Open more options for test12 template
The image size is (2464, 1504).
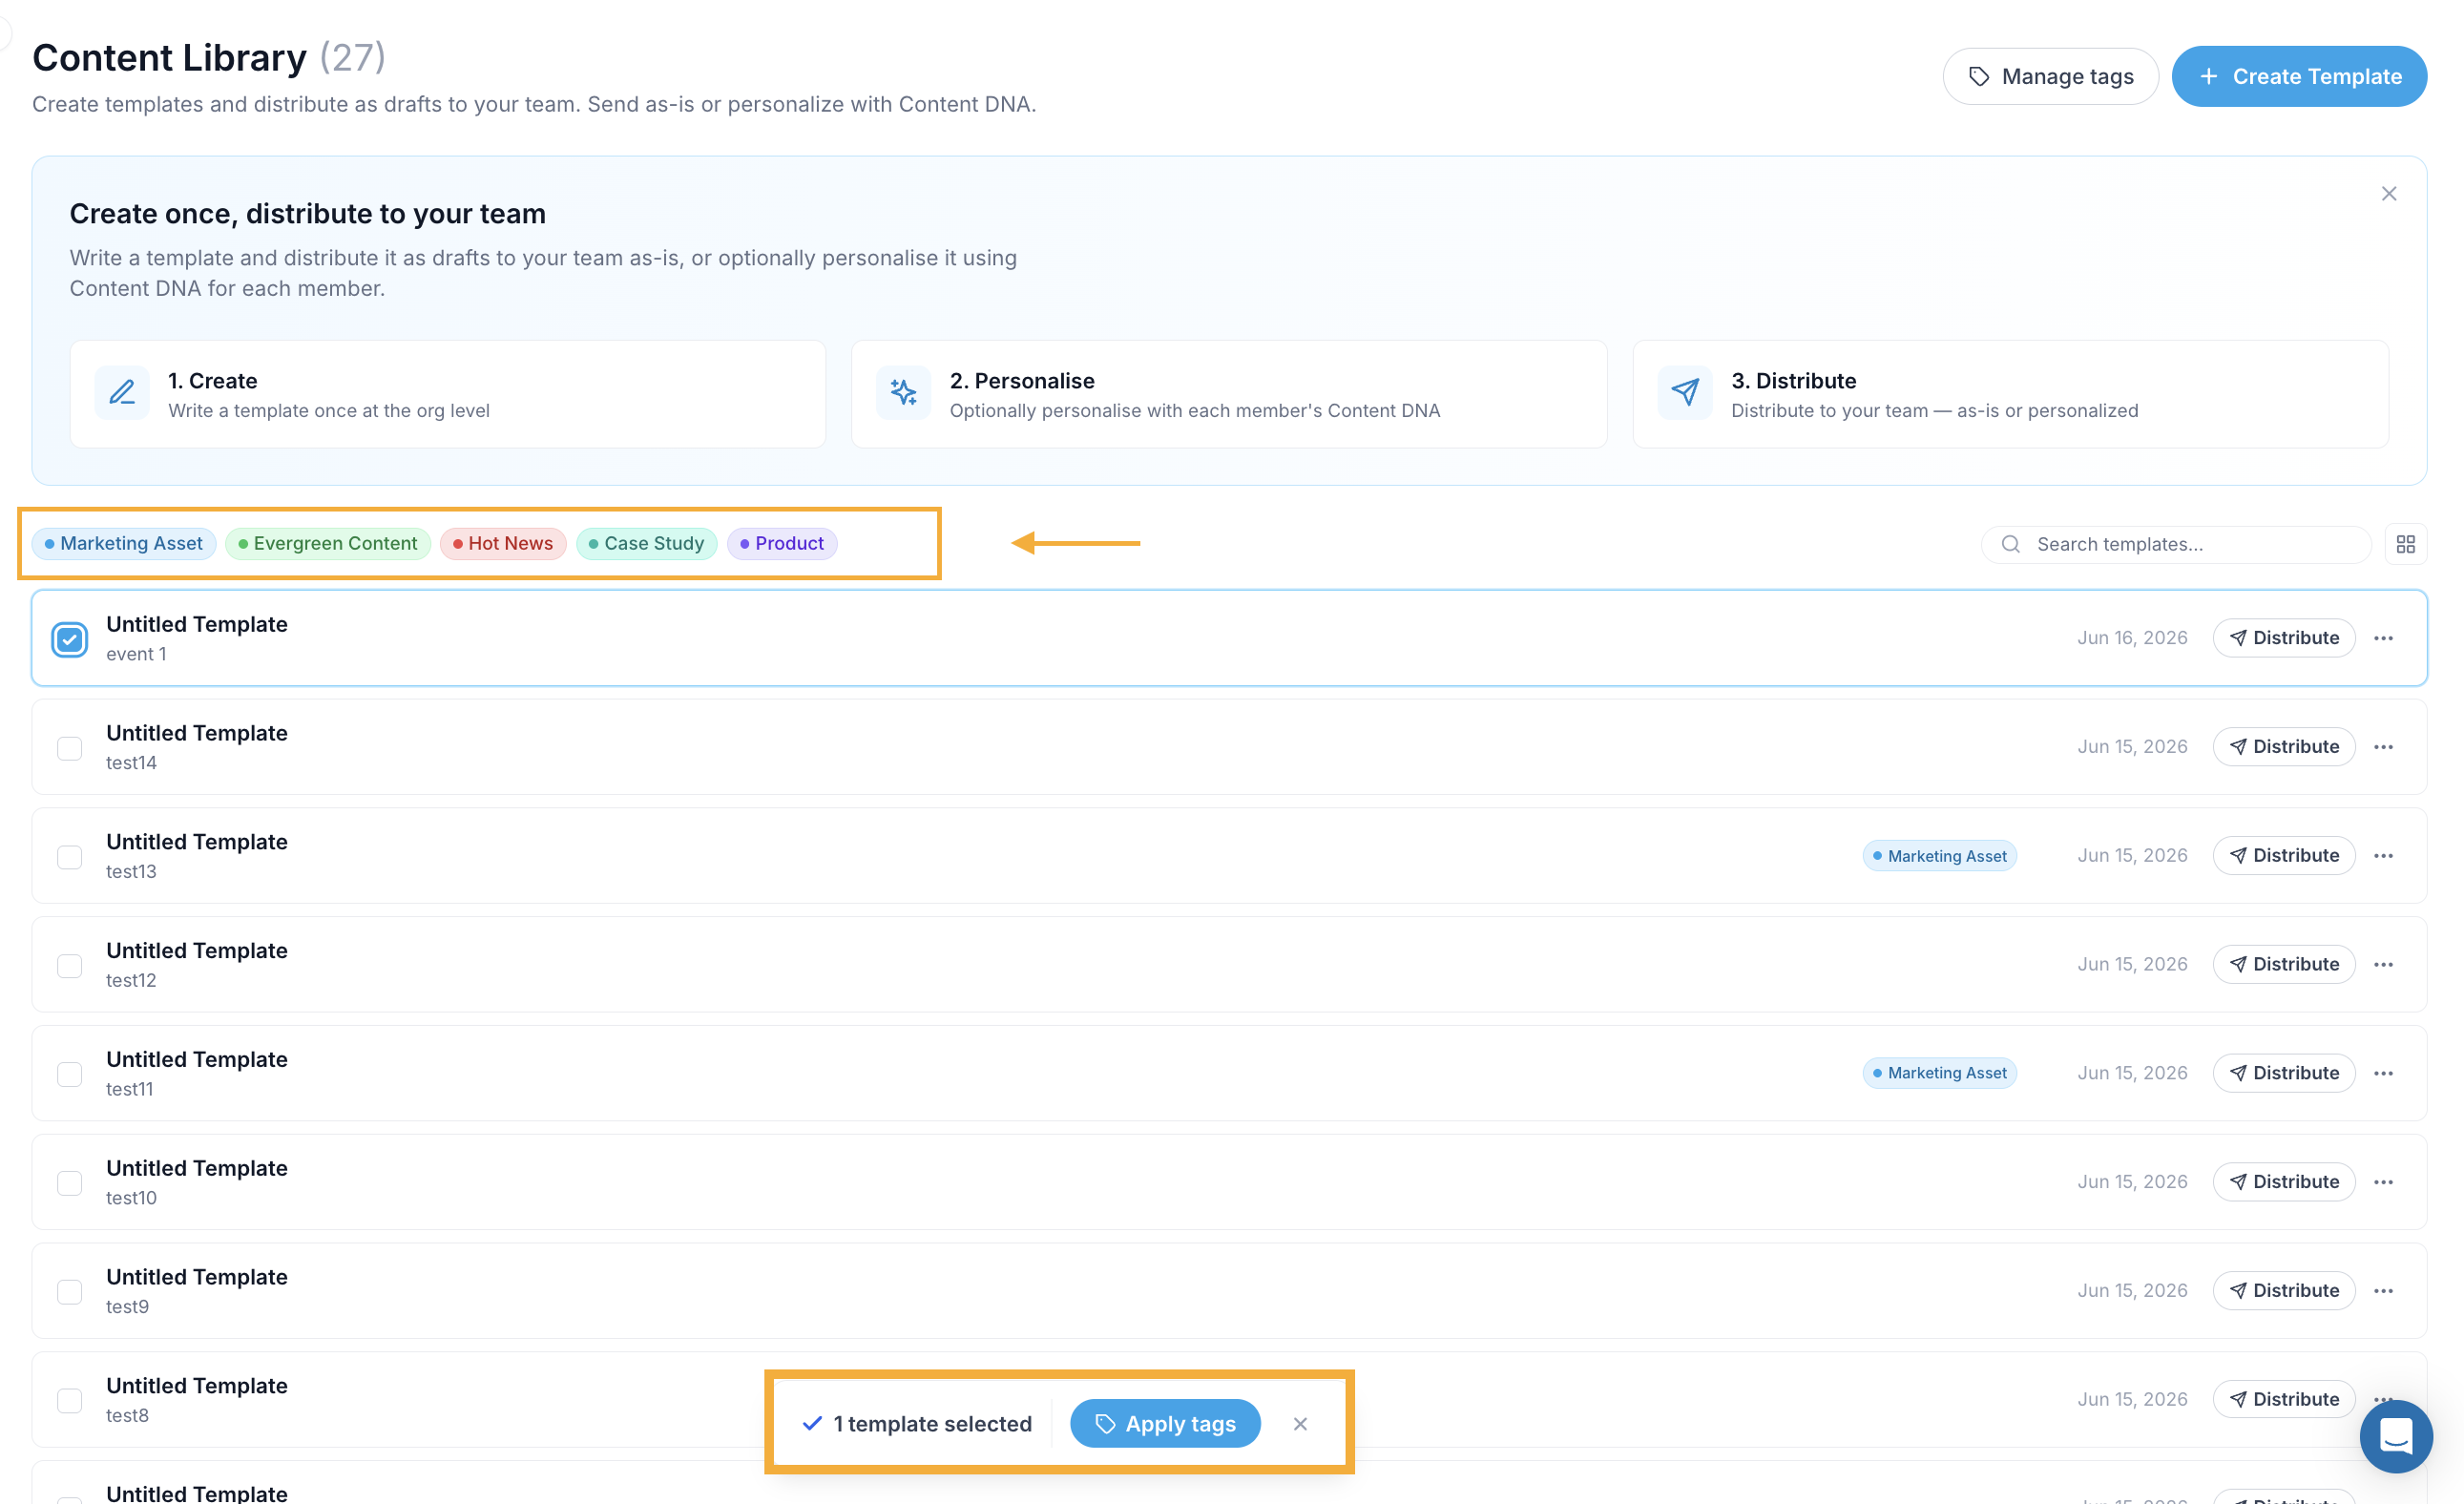click(2384, 965)
